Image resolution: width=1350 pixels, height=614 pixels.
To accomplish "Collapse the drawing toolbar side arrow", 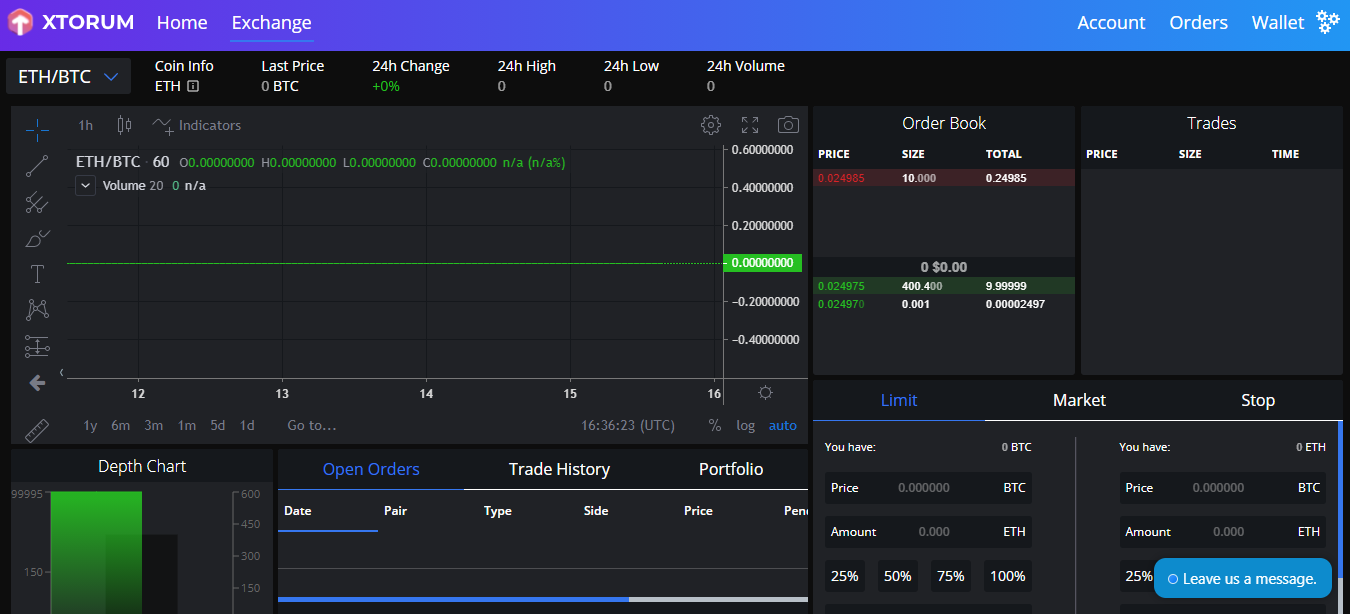I will (x=62, y=372).
